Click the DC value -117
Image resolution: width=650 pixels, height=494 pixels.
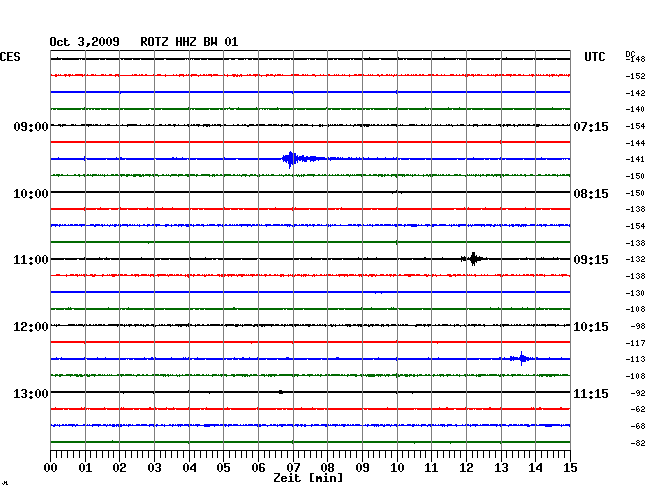636,343
